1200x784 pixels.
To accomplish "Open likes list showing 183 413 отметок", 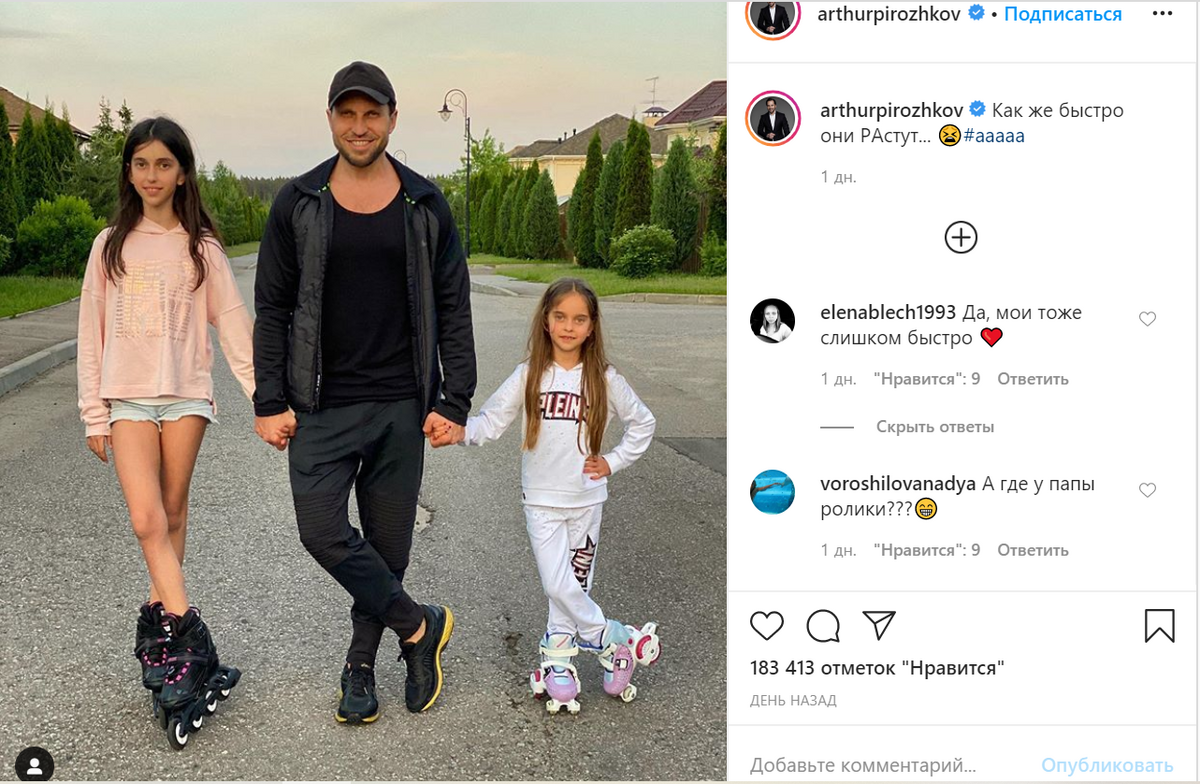I will (x=877, y=668).
